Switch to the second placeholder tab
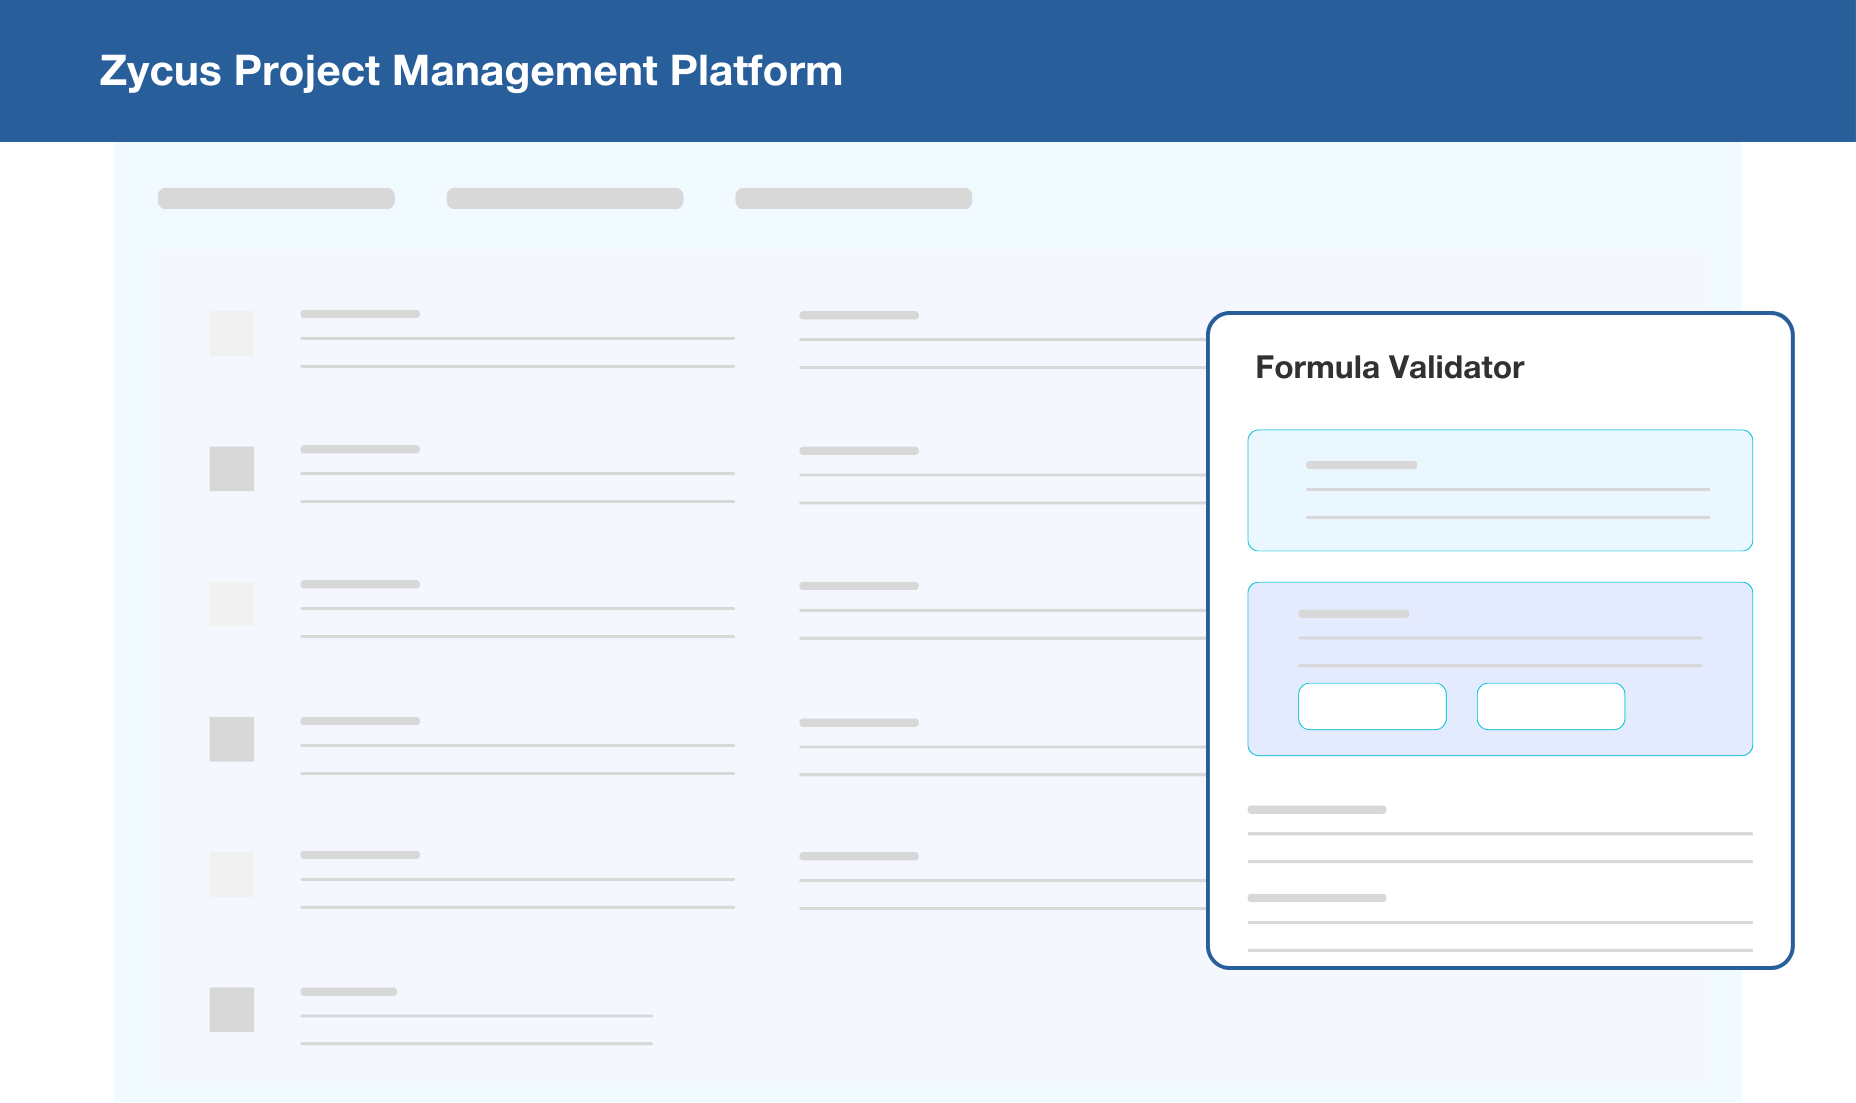This screenshot has width=1856, height=1103. [x=565, y=198]
